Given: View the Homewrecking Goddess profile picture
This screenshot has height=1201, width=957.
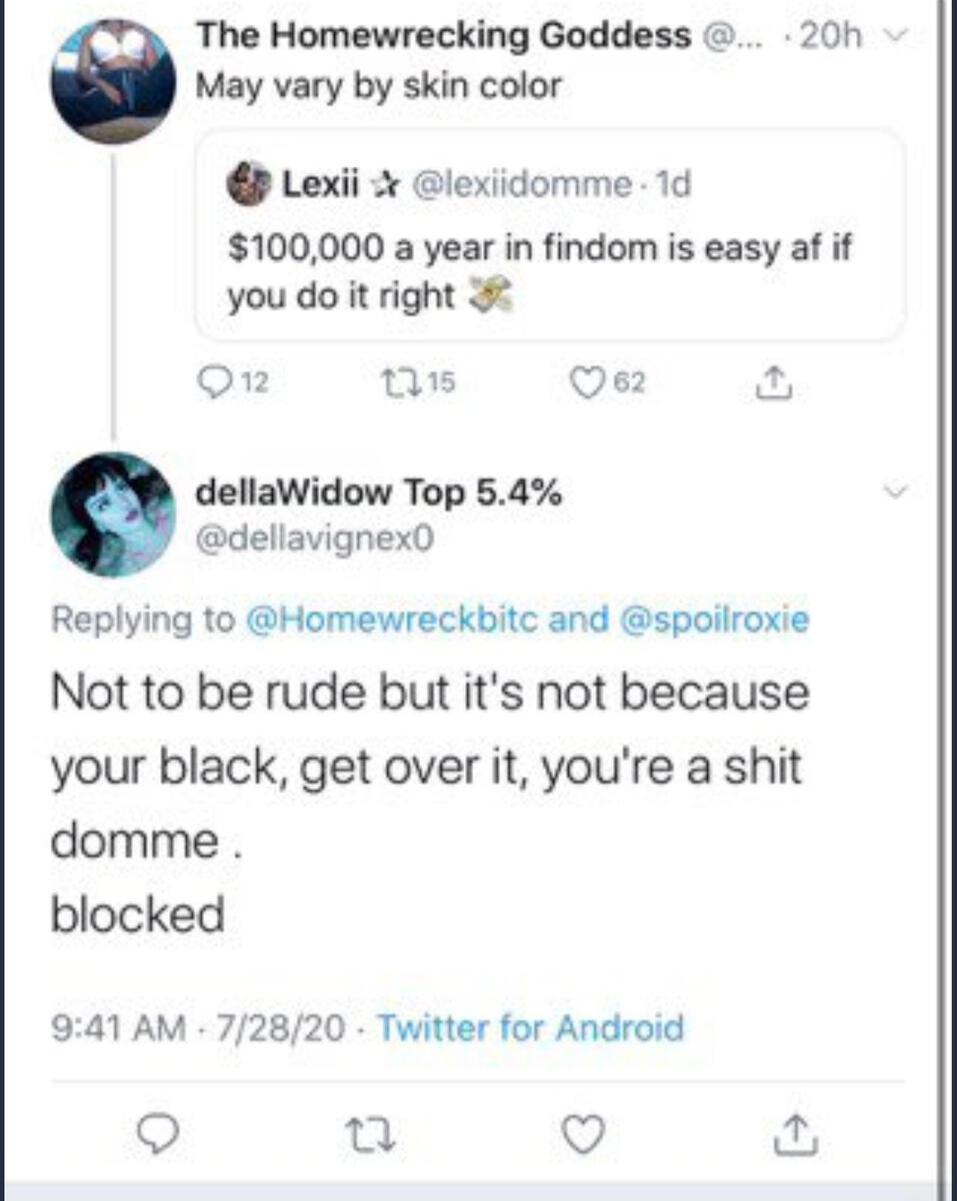Looking at the screenshot, I should pos(113,82).
